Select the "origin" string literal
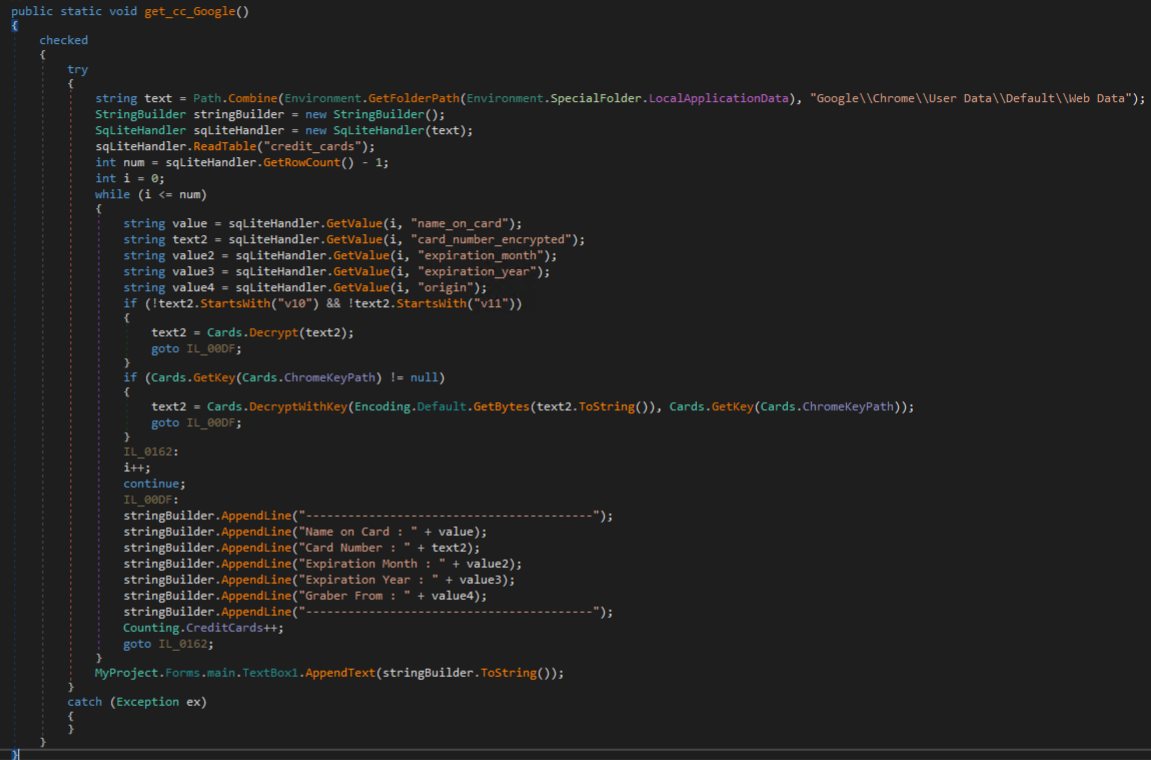This screenshot has height=760, width=1151. [x=446, y=288]
